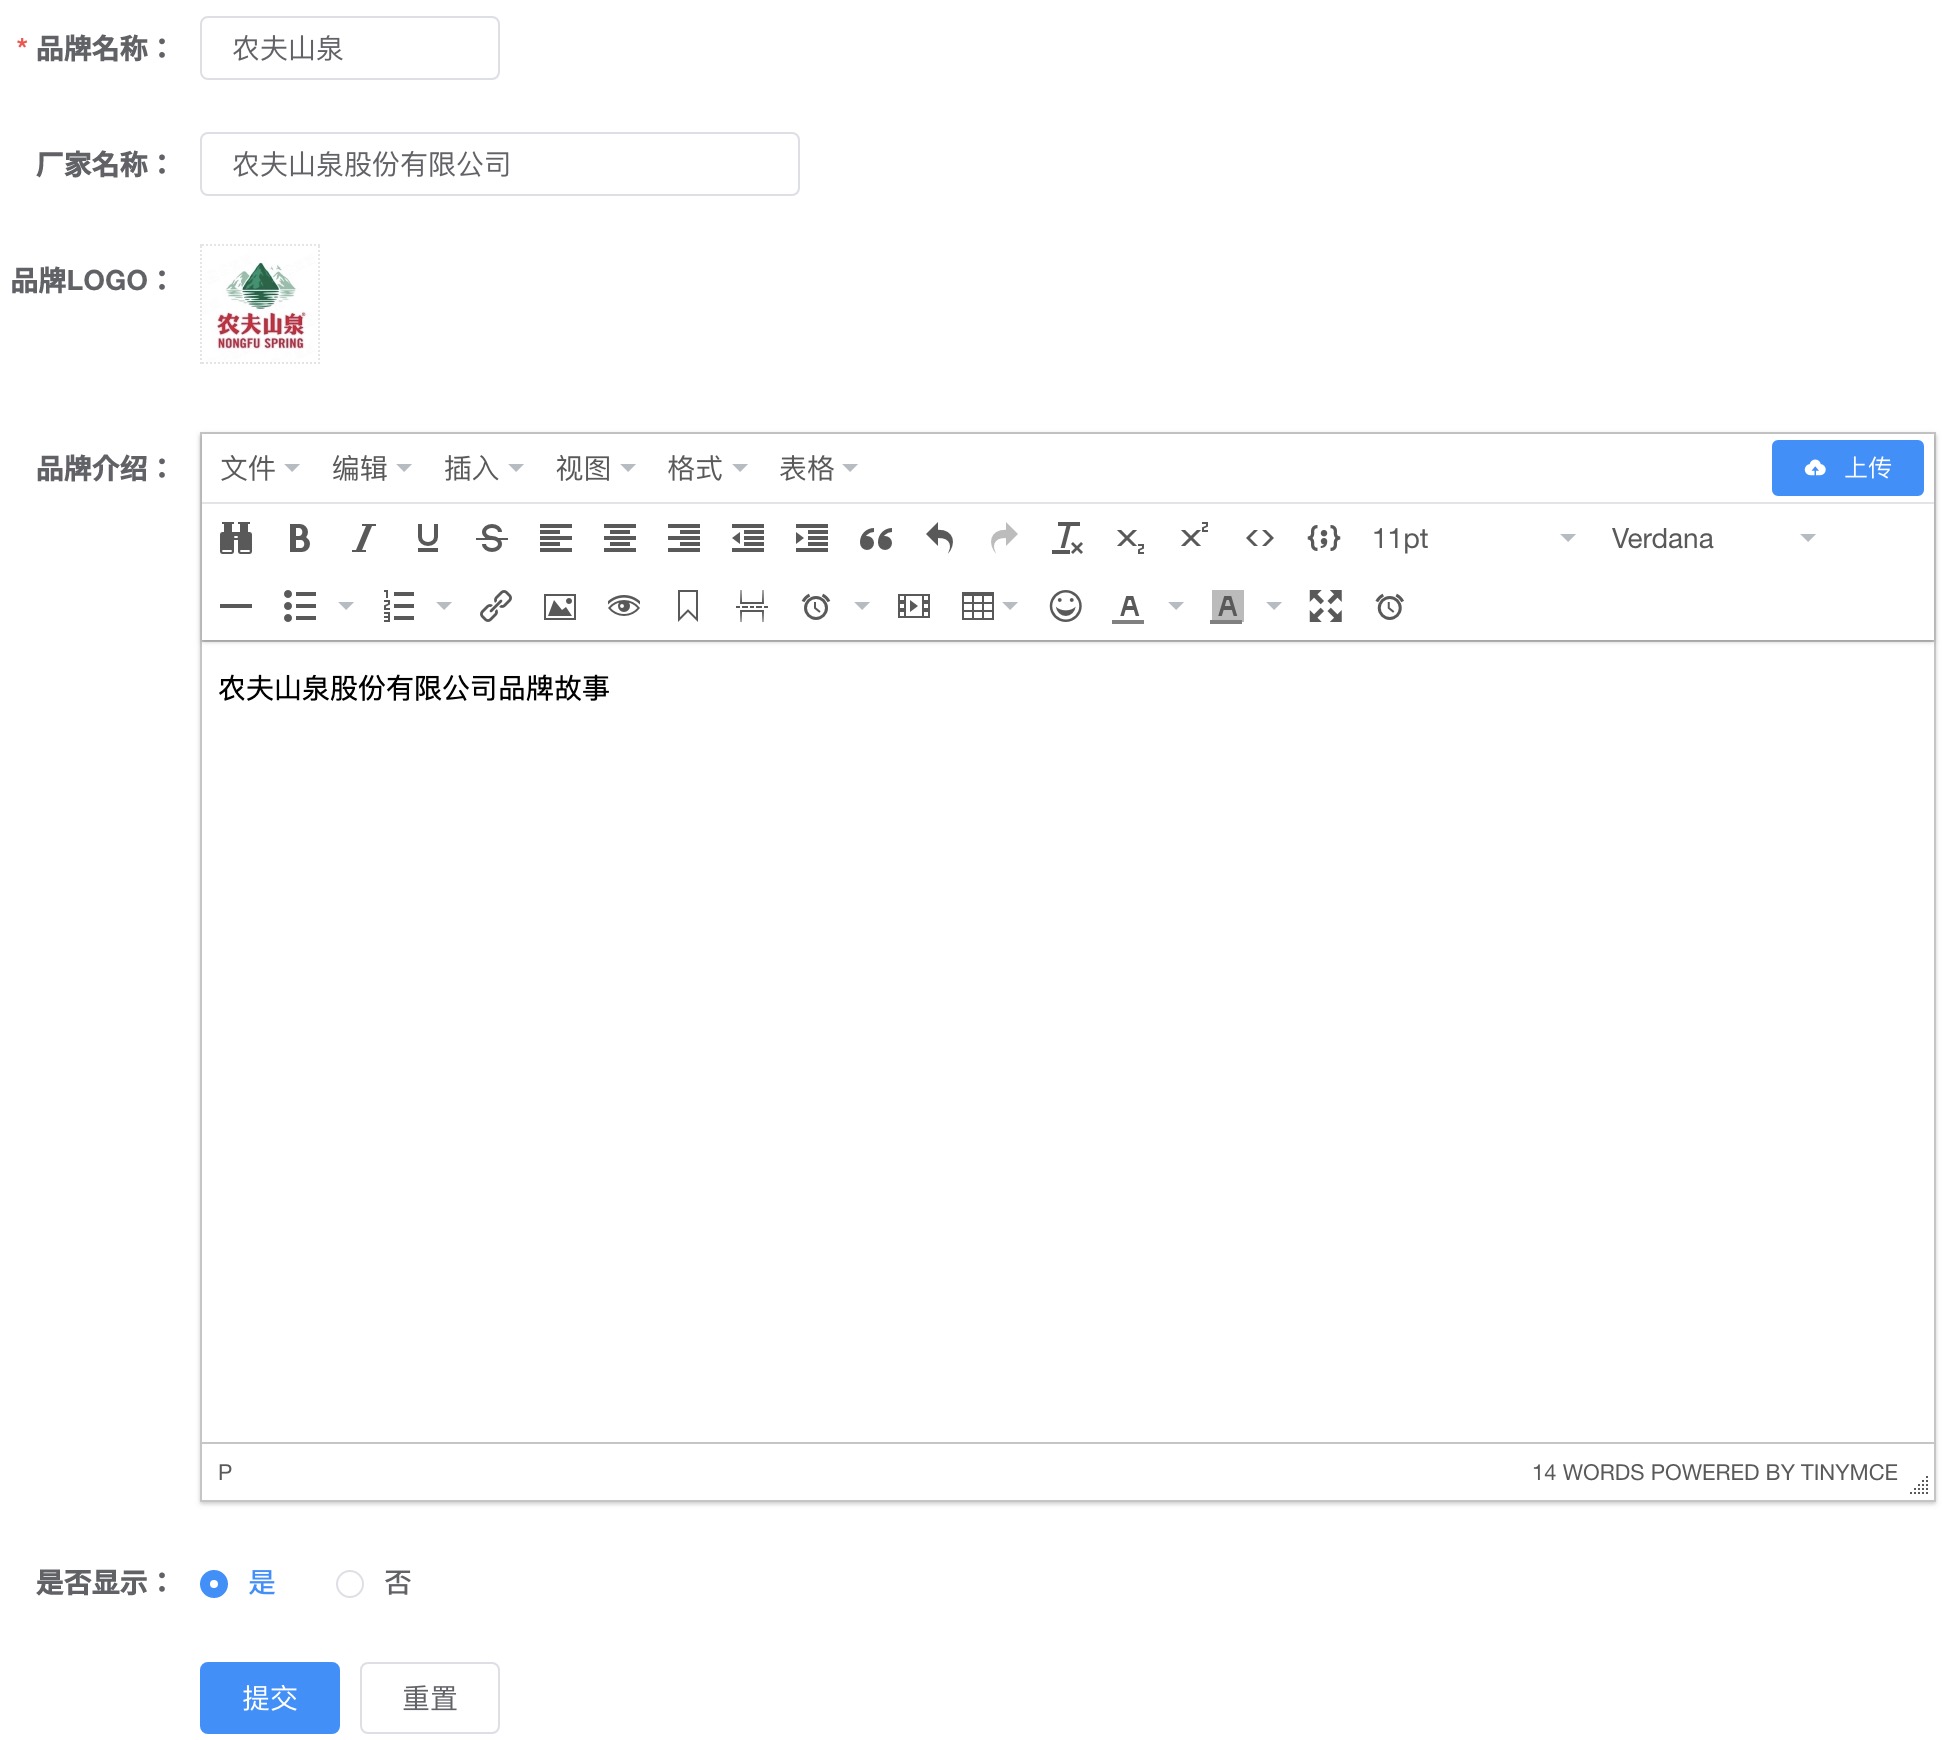Insert a horizontal line
The height and width of the screenshot is (1740, 1942).
236,606
